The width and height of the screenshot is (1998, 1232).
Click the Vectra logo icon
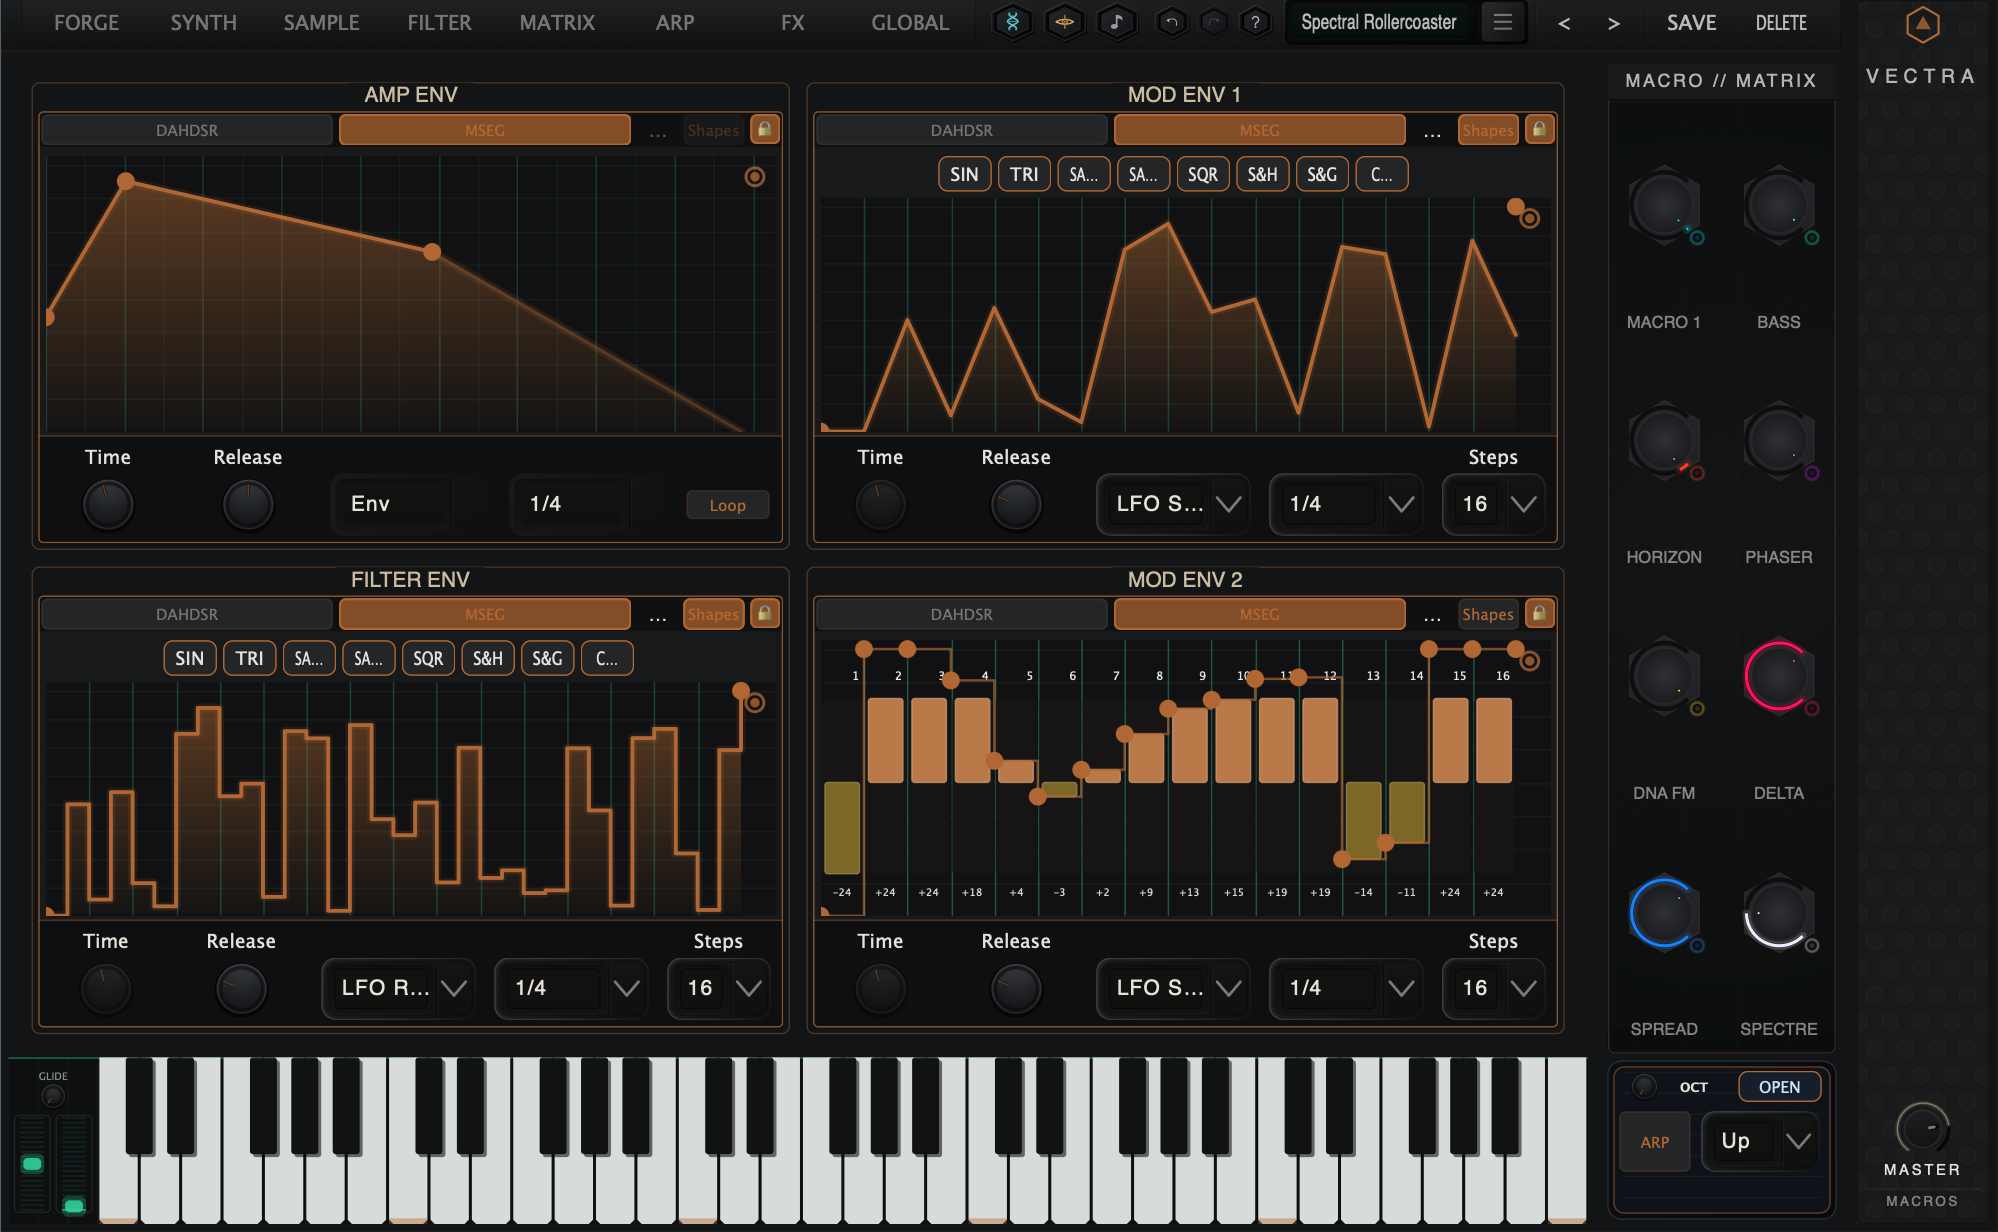tap(1922, 25)
